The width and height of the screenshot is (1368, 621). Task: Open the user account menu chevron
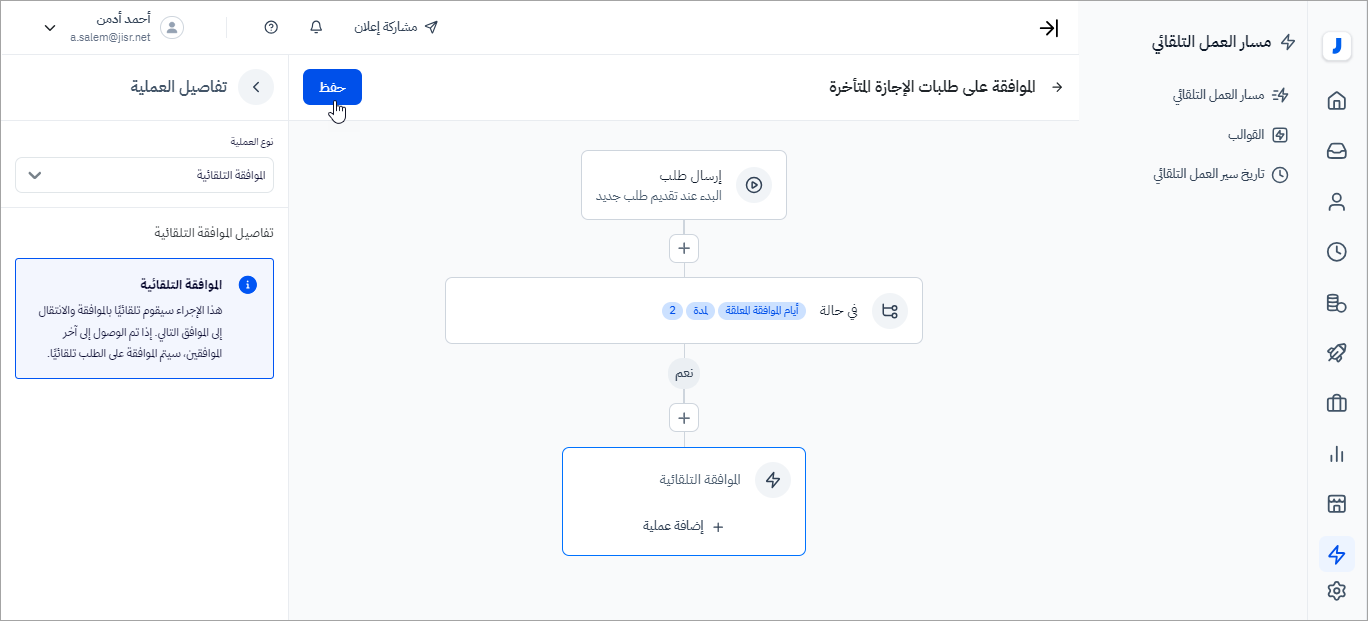(x=50, y=28)
